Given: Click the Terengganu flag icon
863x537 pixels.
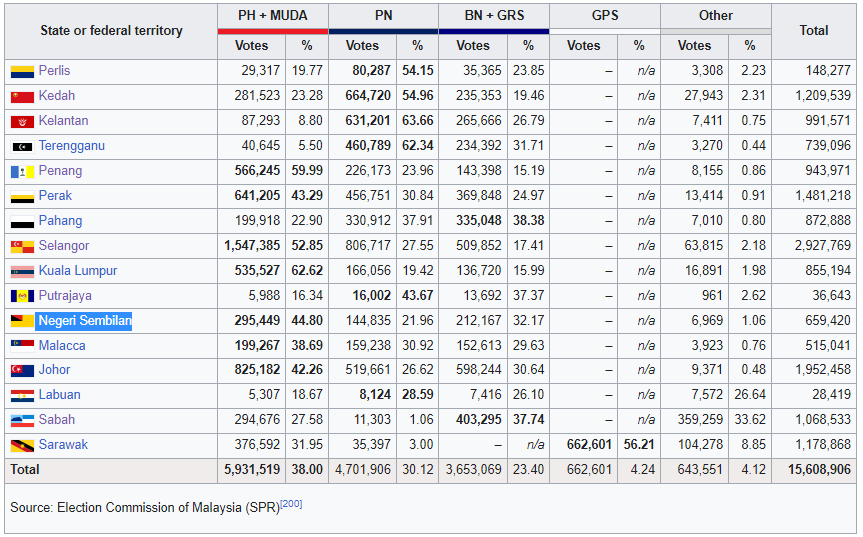Looking at the screenshot, I should point(22,146).
